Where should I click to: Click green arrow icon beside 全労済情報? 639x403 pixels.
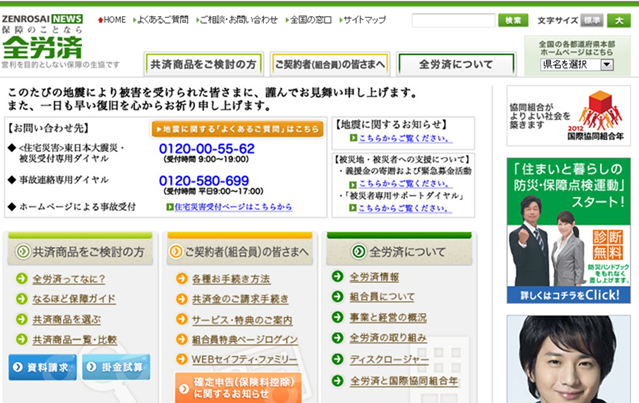pyautogui.click(x=340, y=277)
